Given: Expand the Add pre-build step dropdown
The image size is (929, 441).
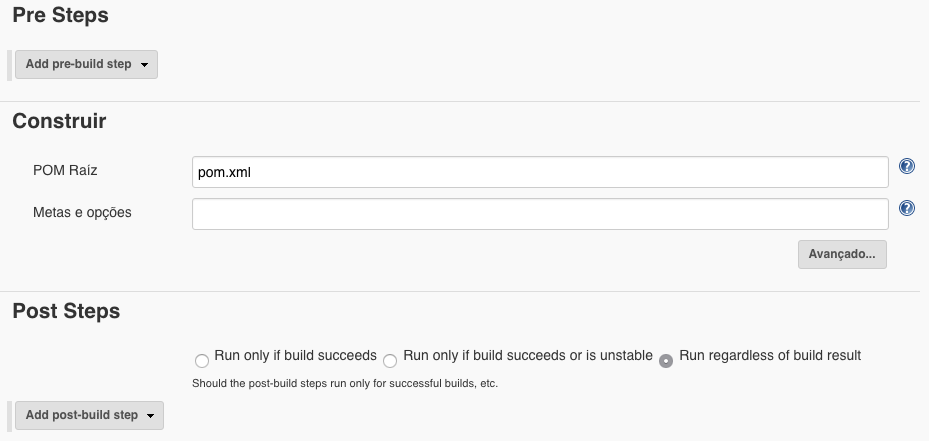Looking at the screenshot, I should tap(87, 64).
